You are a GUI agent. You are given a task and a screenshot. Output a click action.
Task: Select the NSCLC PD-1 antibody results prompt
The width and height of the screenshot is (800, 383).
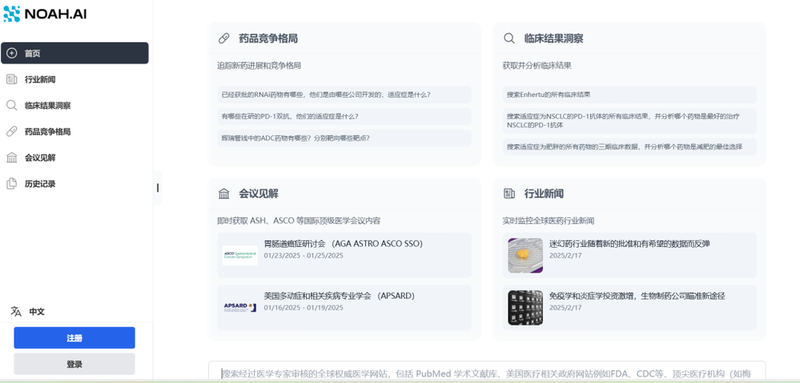(630, 120)
